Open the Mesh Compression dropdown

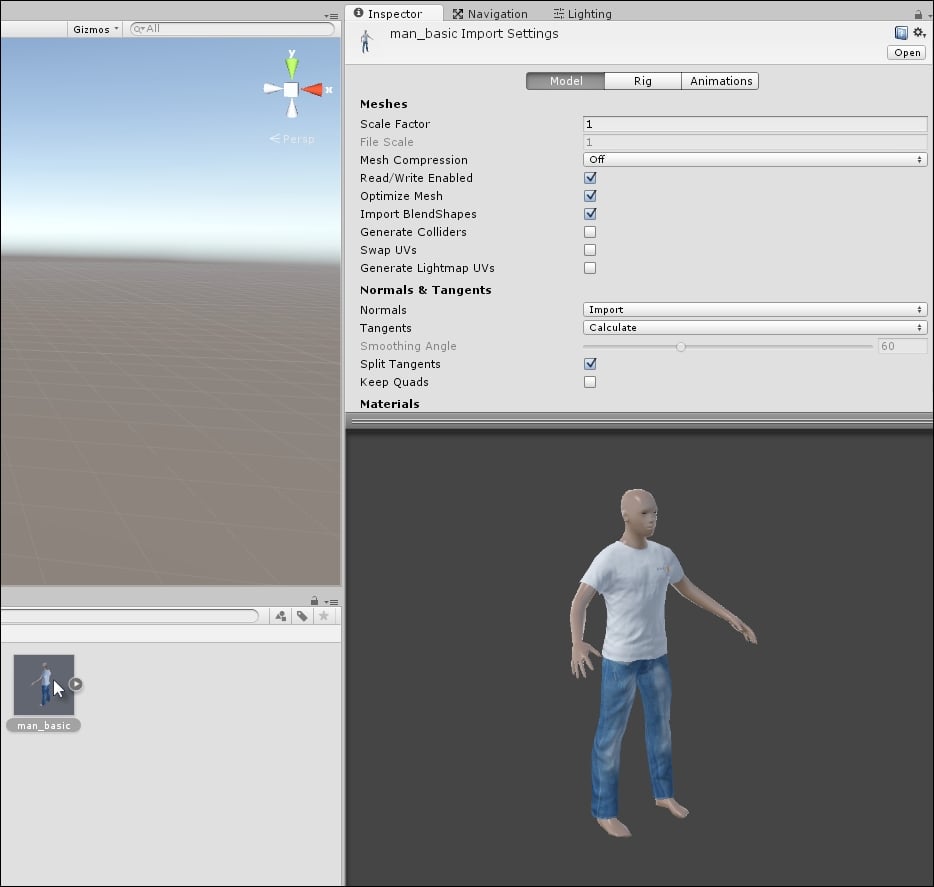(754, 159)
